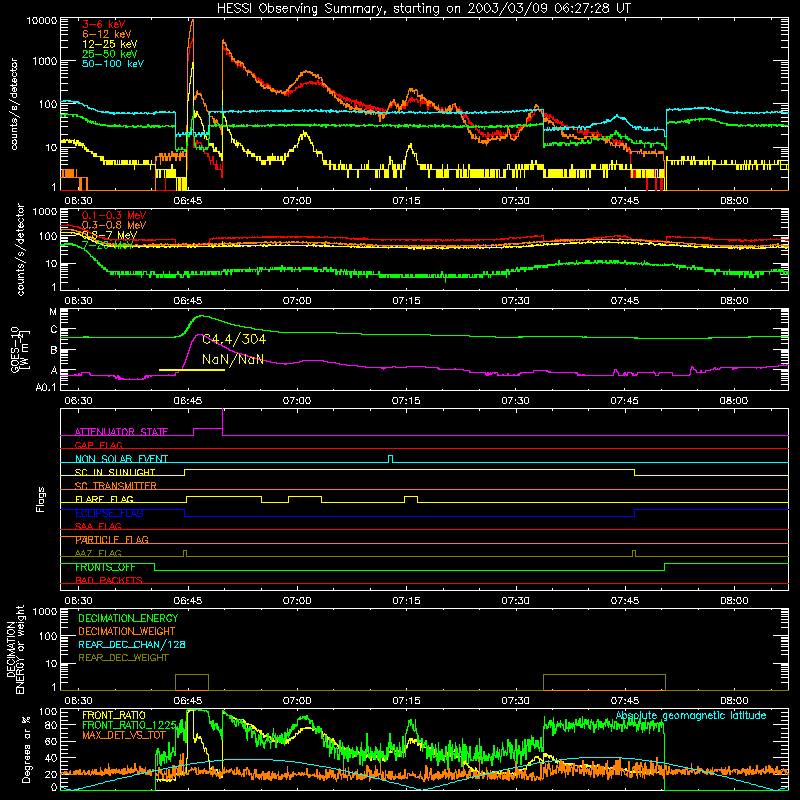Click the green 25-50 keV legend label
Viewport: 800px width, 800px height.
point(110,54)
